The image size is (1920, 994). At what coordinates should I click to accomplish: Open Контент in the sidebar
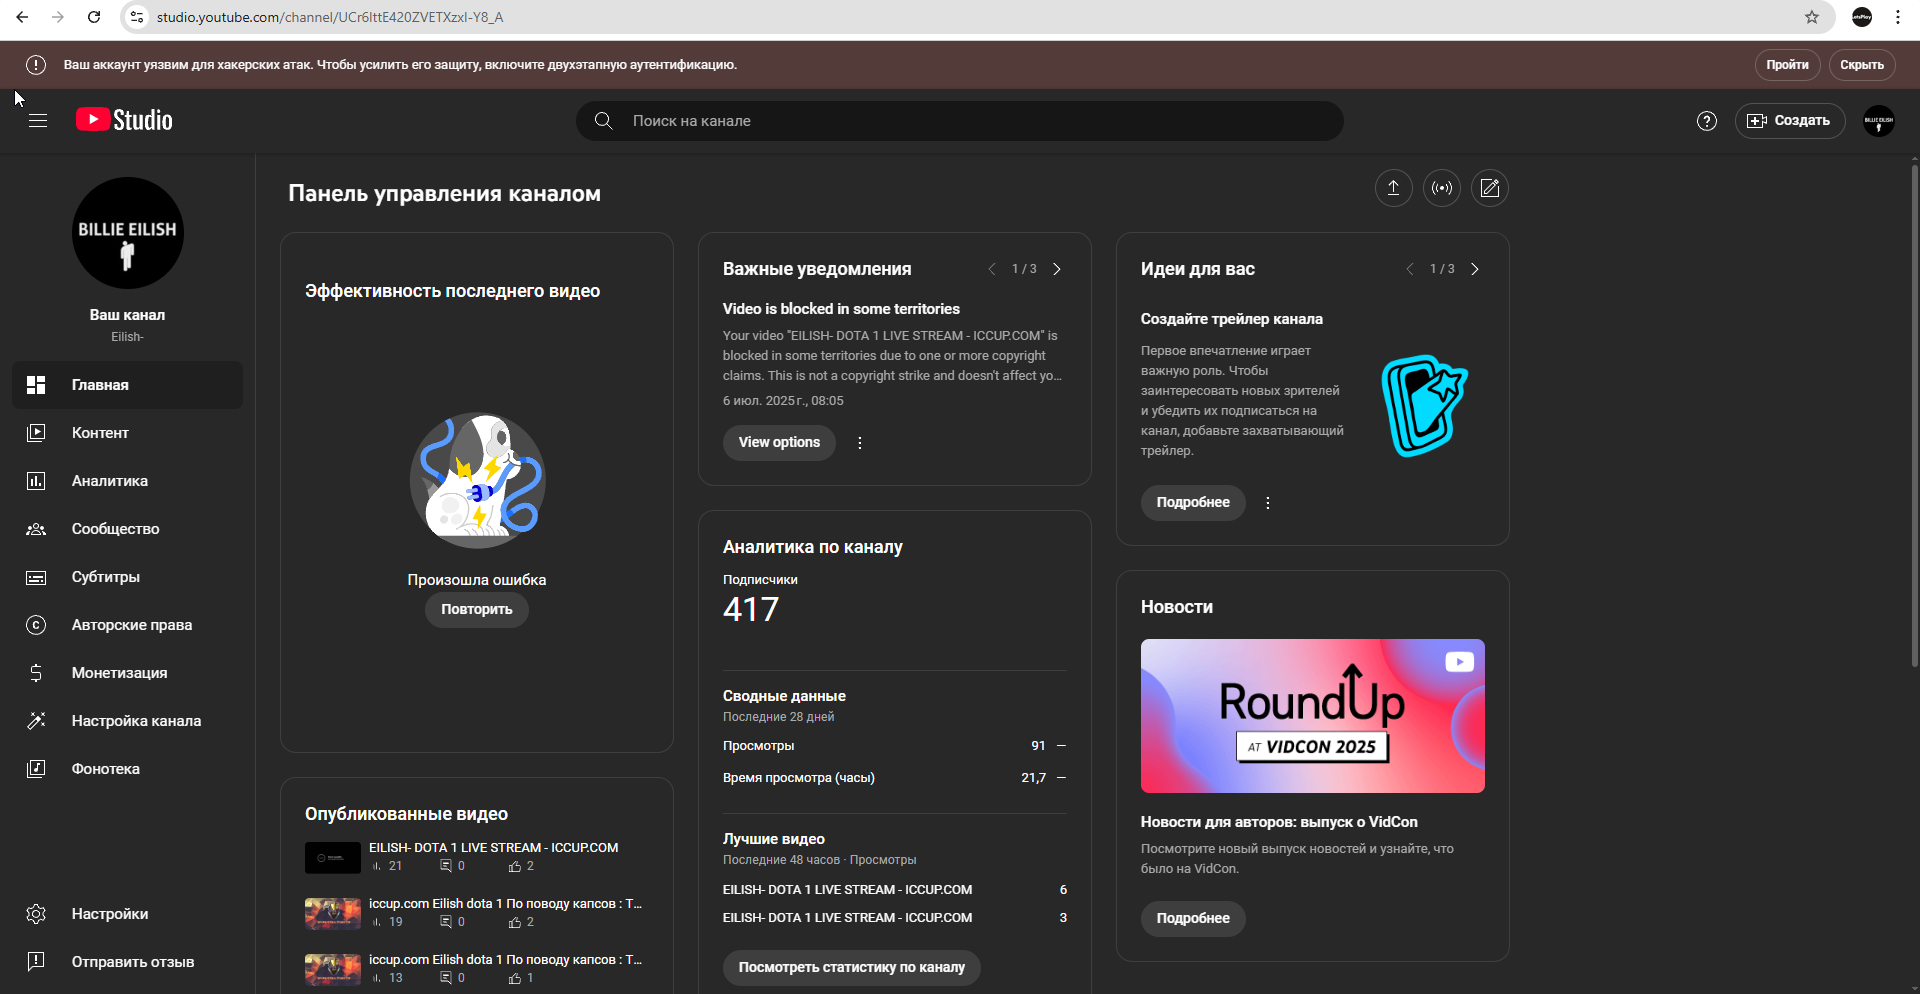click(127, 433)
